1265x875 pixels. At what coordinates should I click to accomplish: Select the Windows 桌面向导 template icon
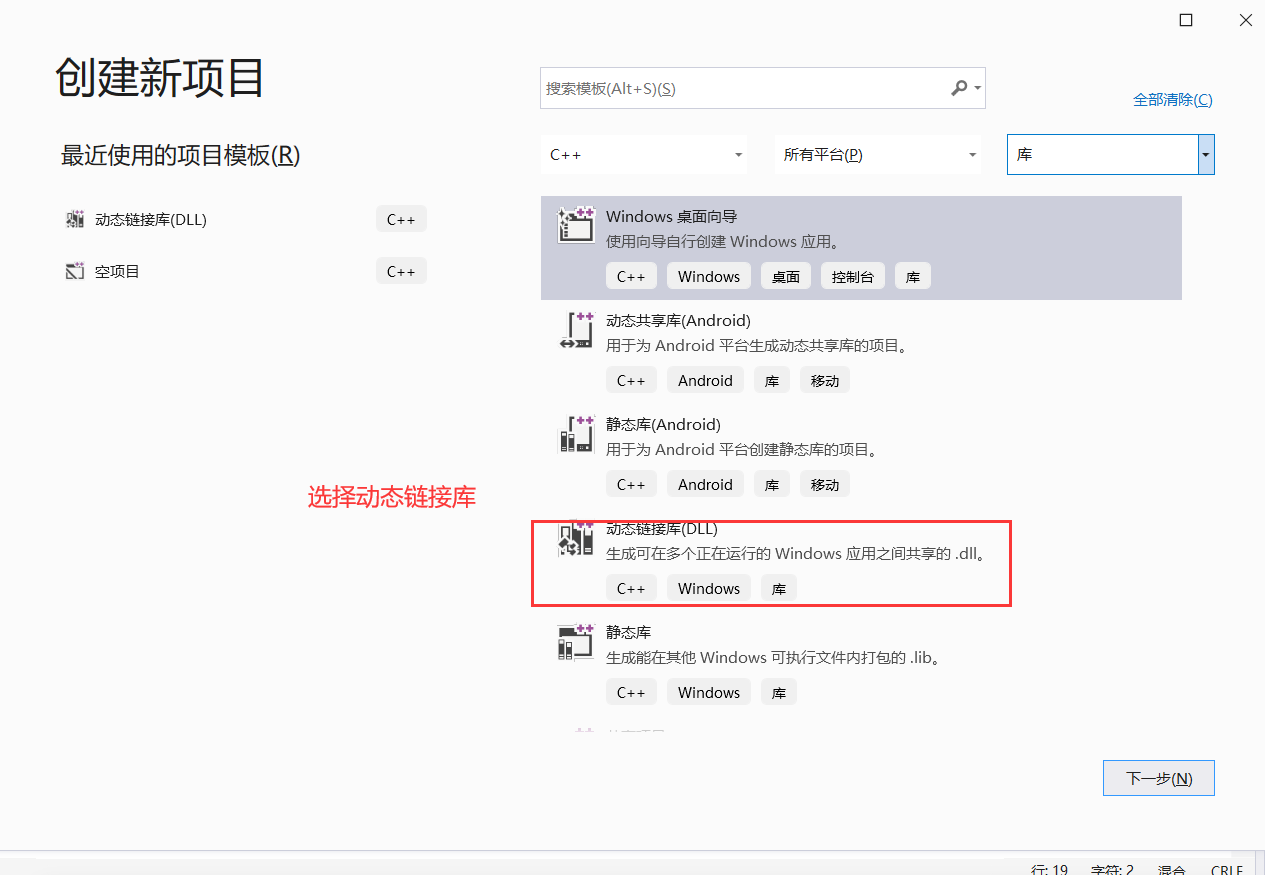point(576,225)
